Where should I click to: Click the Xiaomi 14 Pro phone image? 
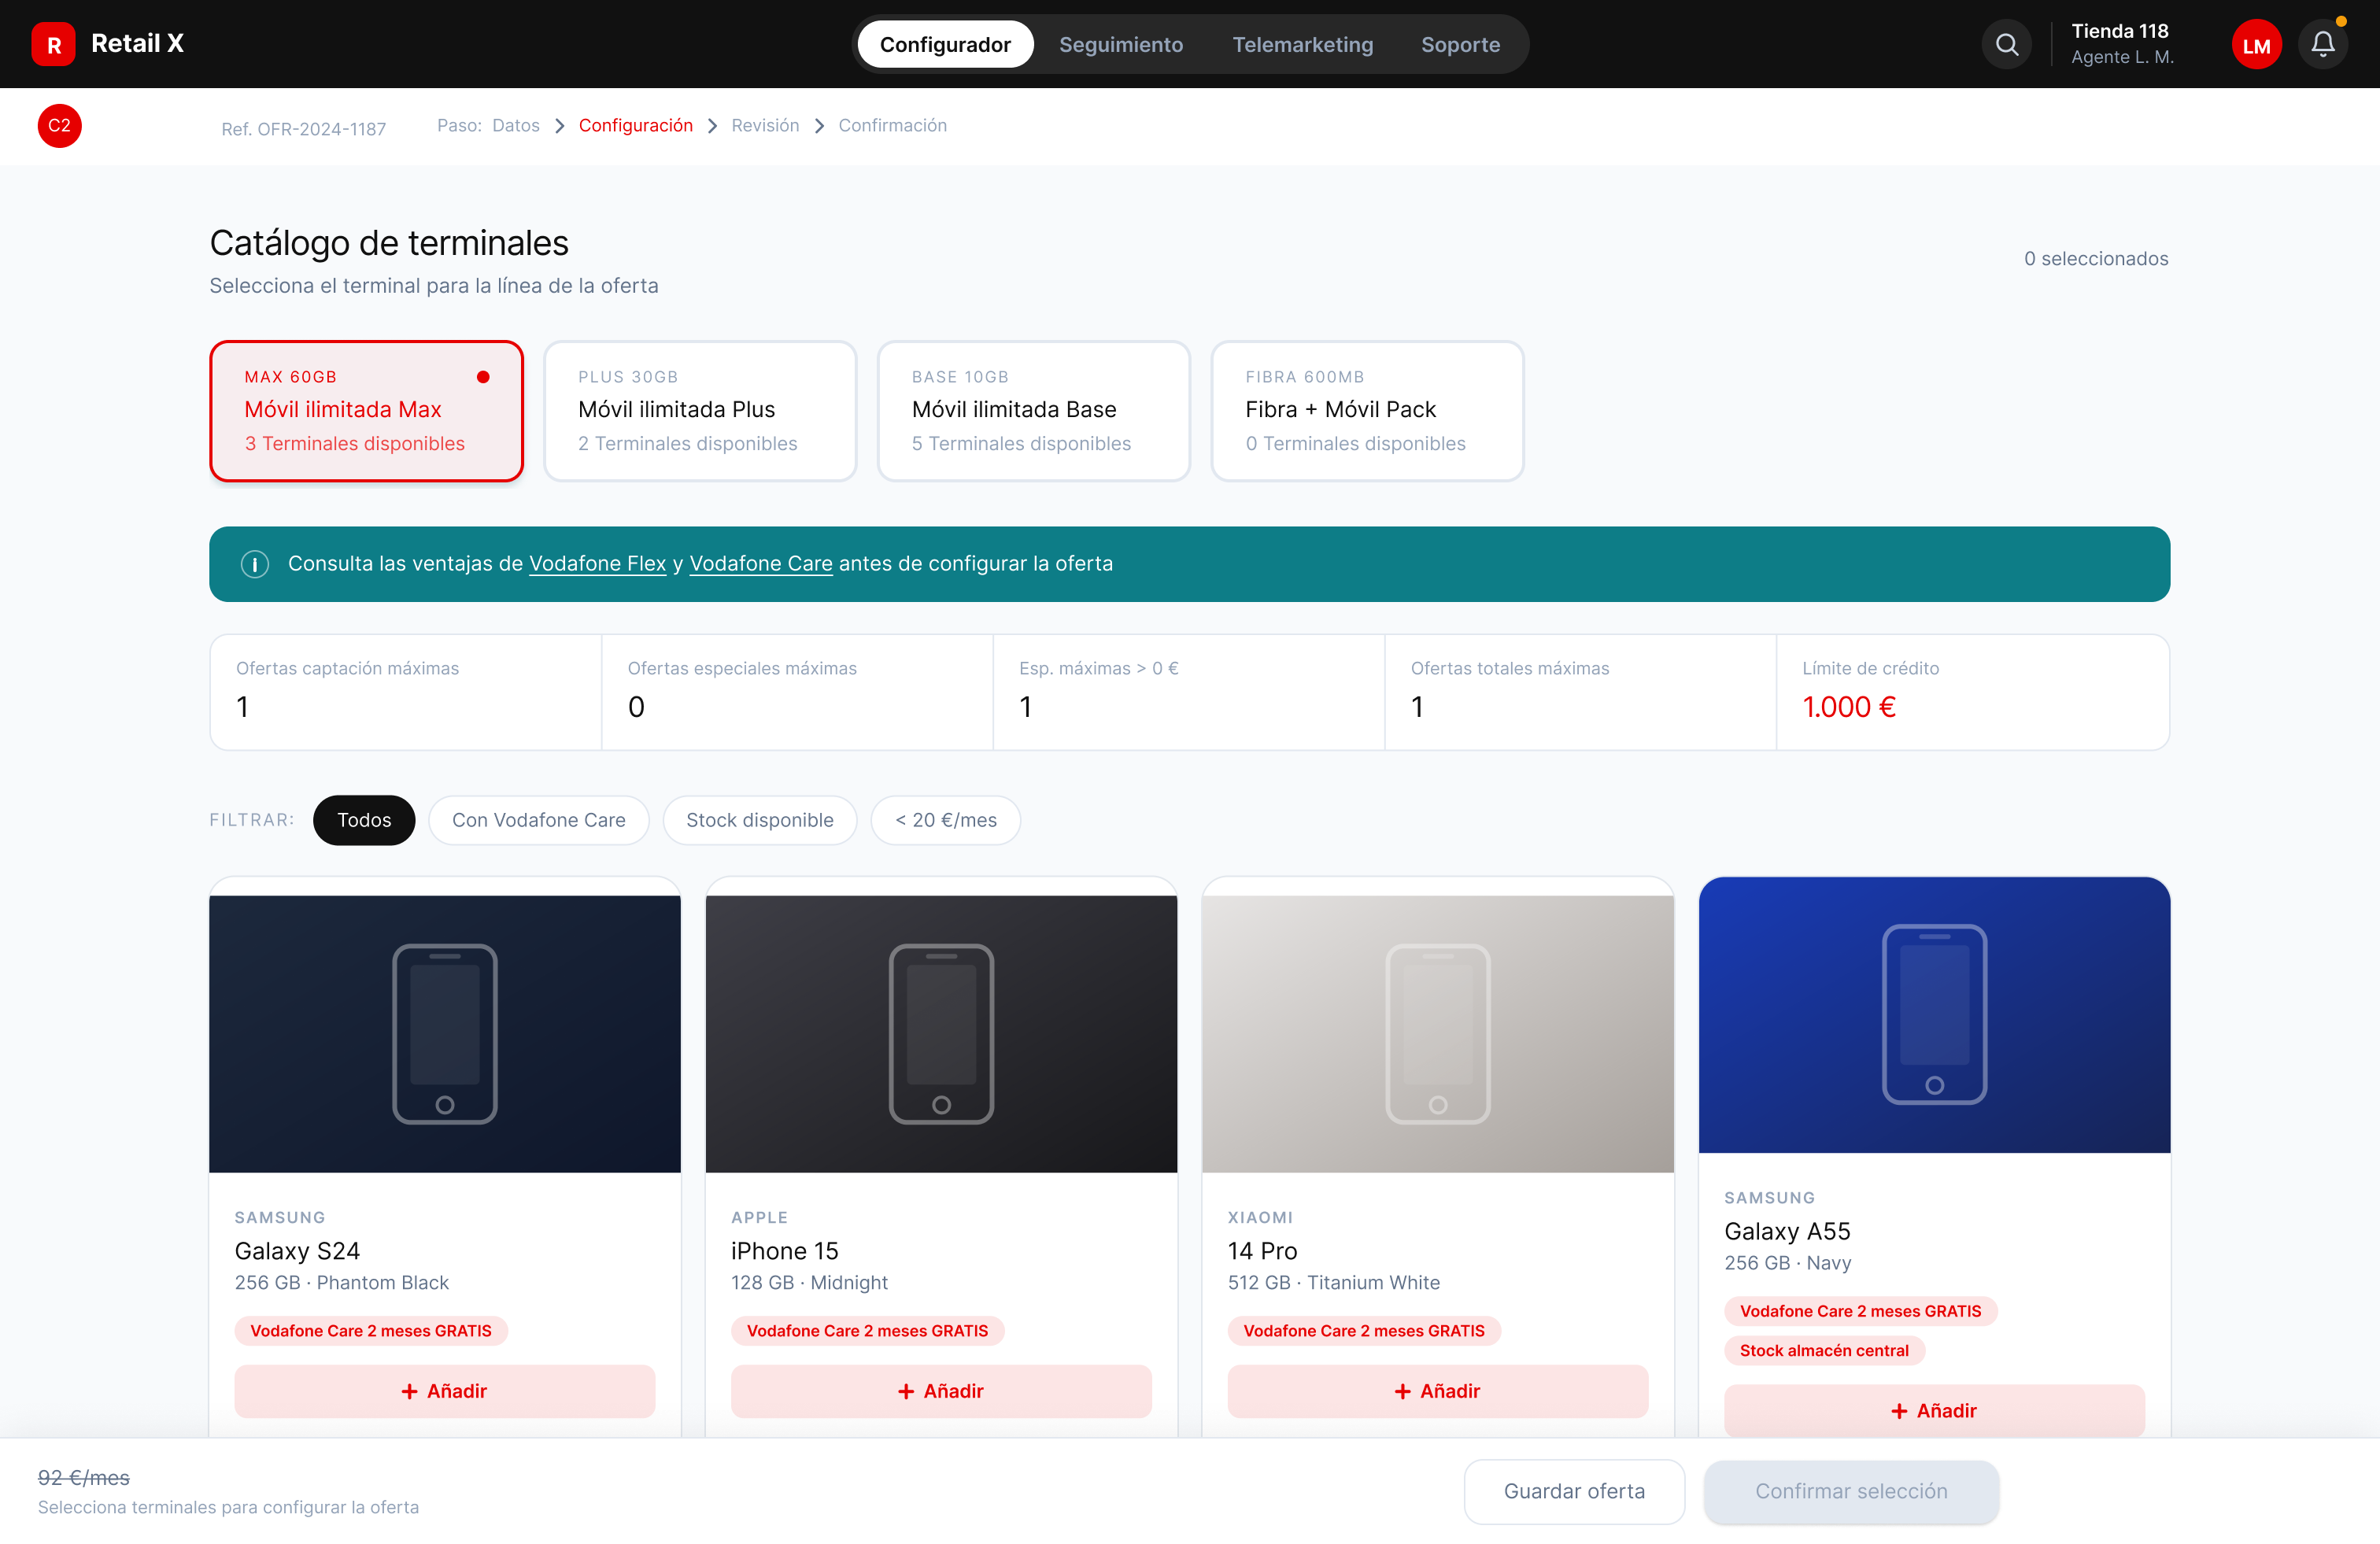point(1438,1034)
